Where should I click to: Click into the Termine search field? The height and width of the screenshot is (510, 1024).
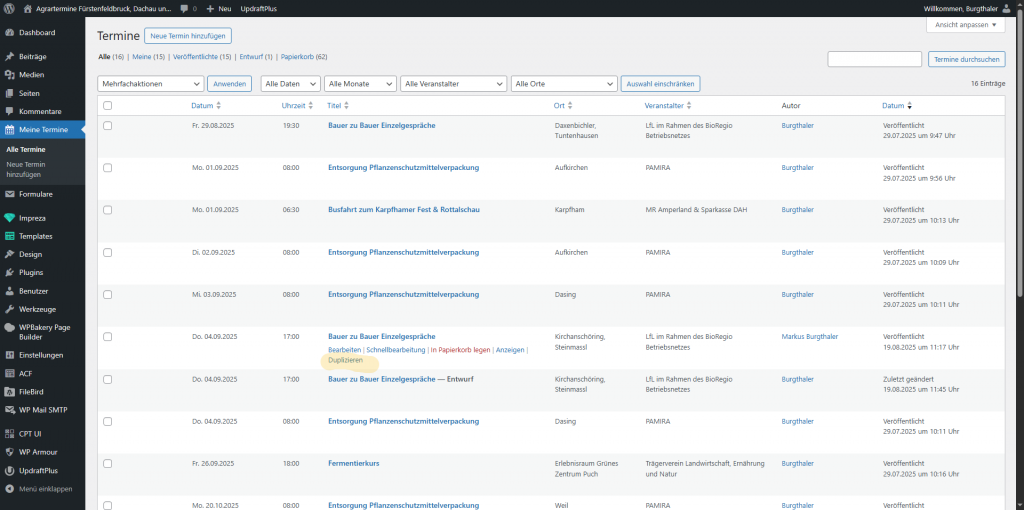(874, 59)
